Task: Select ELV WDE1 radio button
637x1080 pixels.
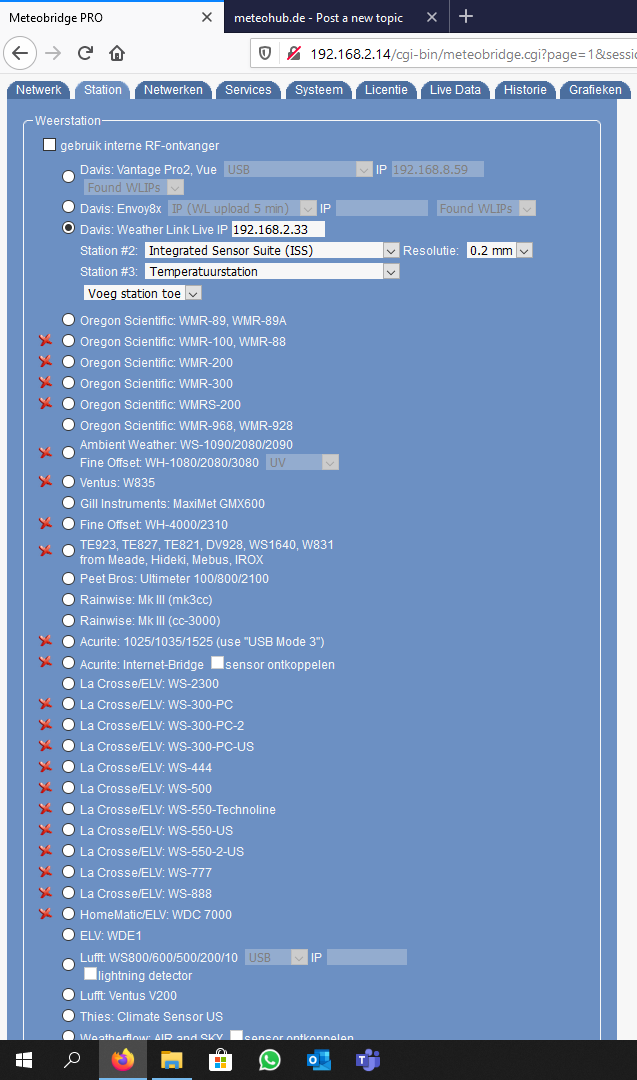Action: [68, 935]
